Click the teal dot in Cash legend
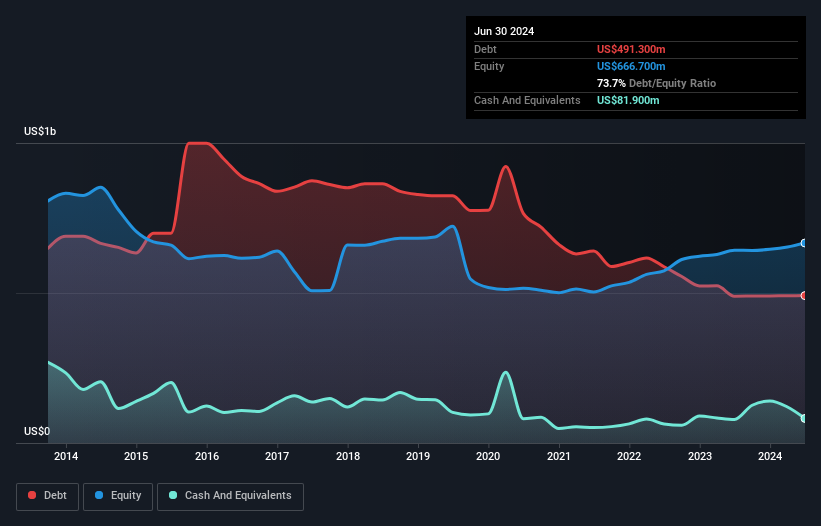This screenshot has height=526, width=821. (173, 495)
